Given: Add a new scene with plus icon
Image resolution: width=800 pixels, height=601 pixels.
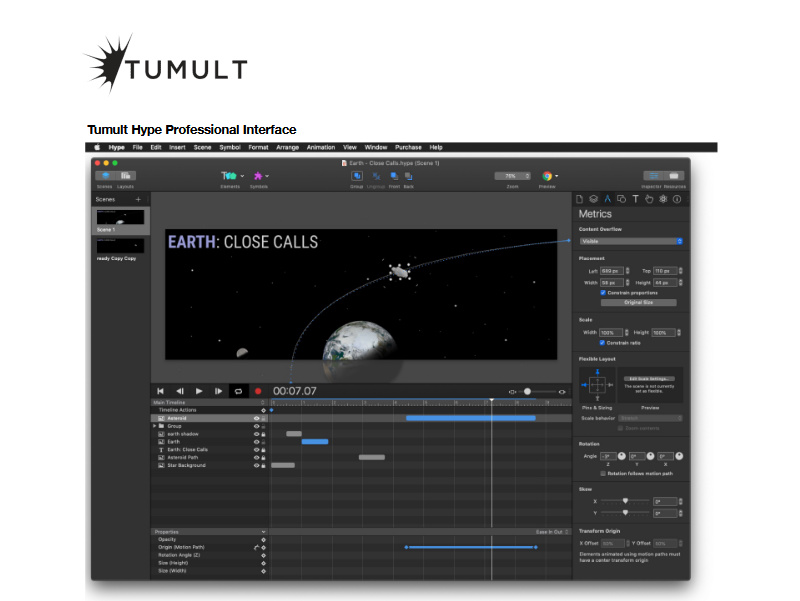Looking at the screenshot, I should coord(138,199).
